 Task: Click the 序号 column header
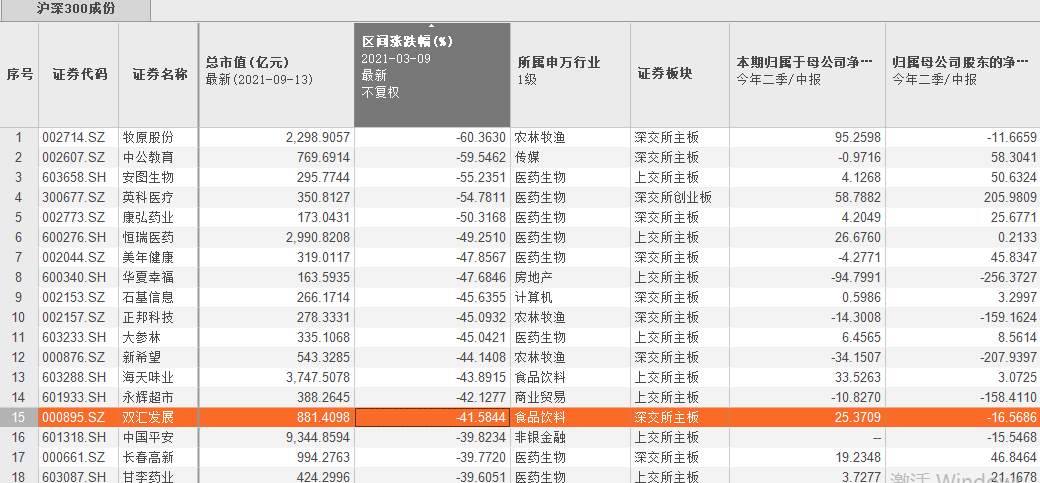[19, 75]
